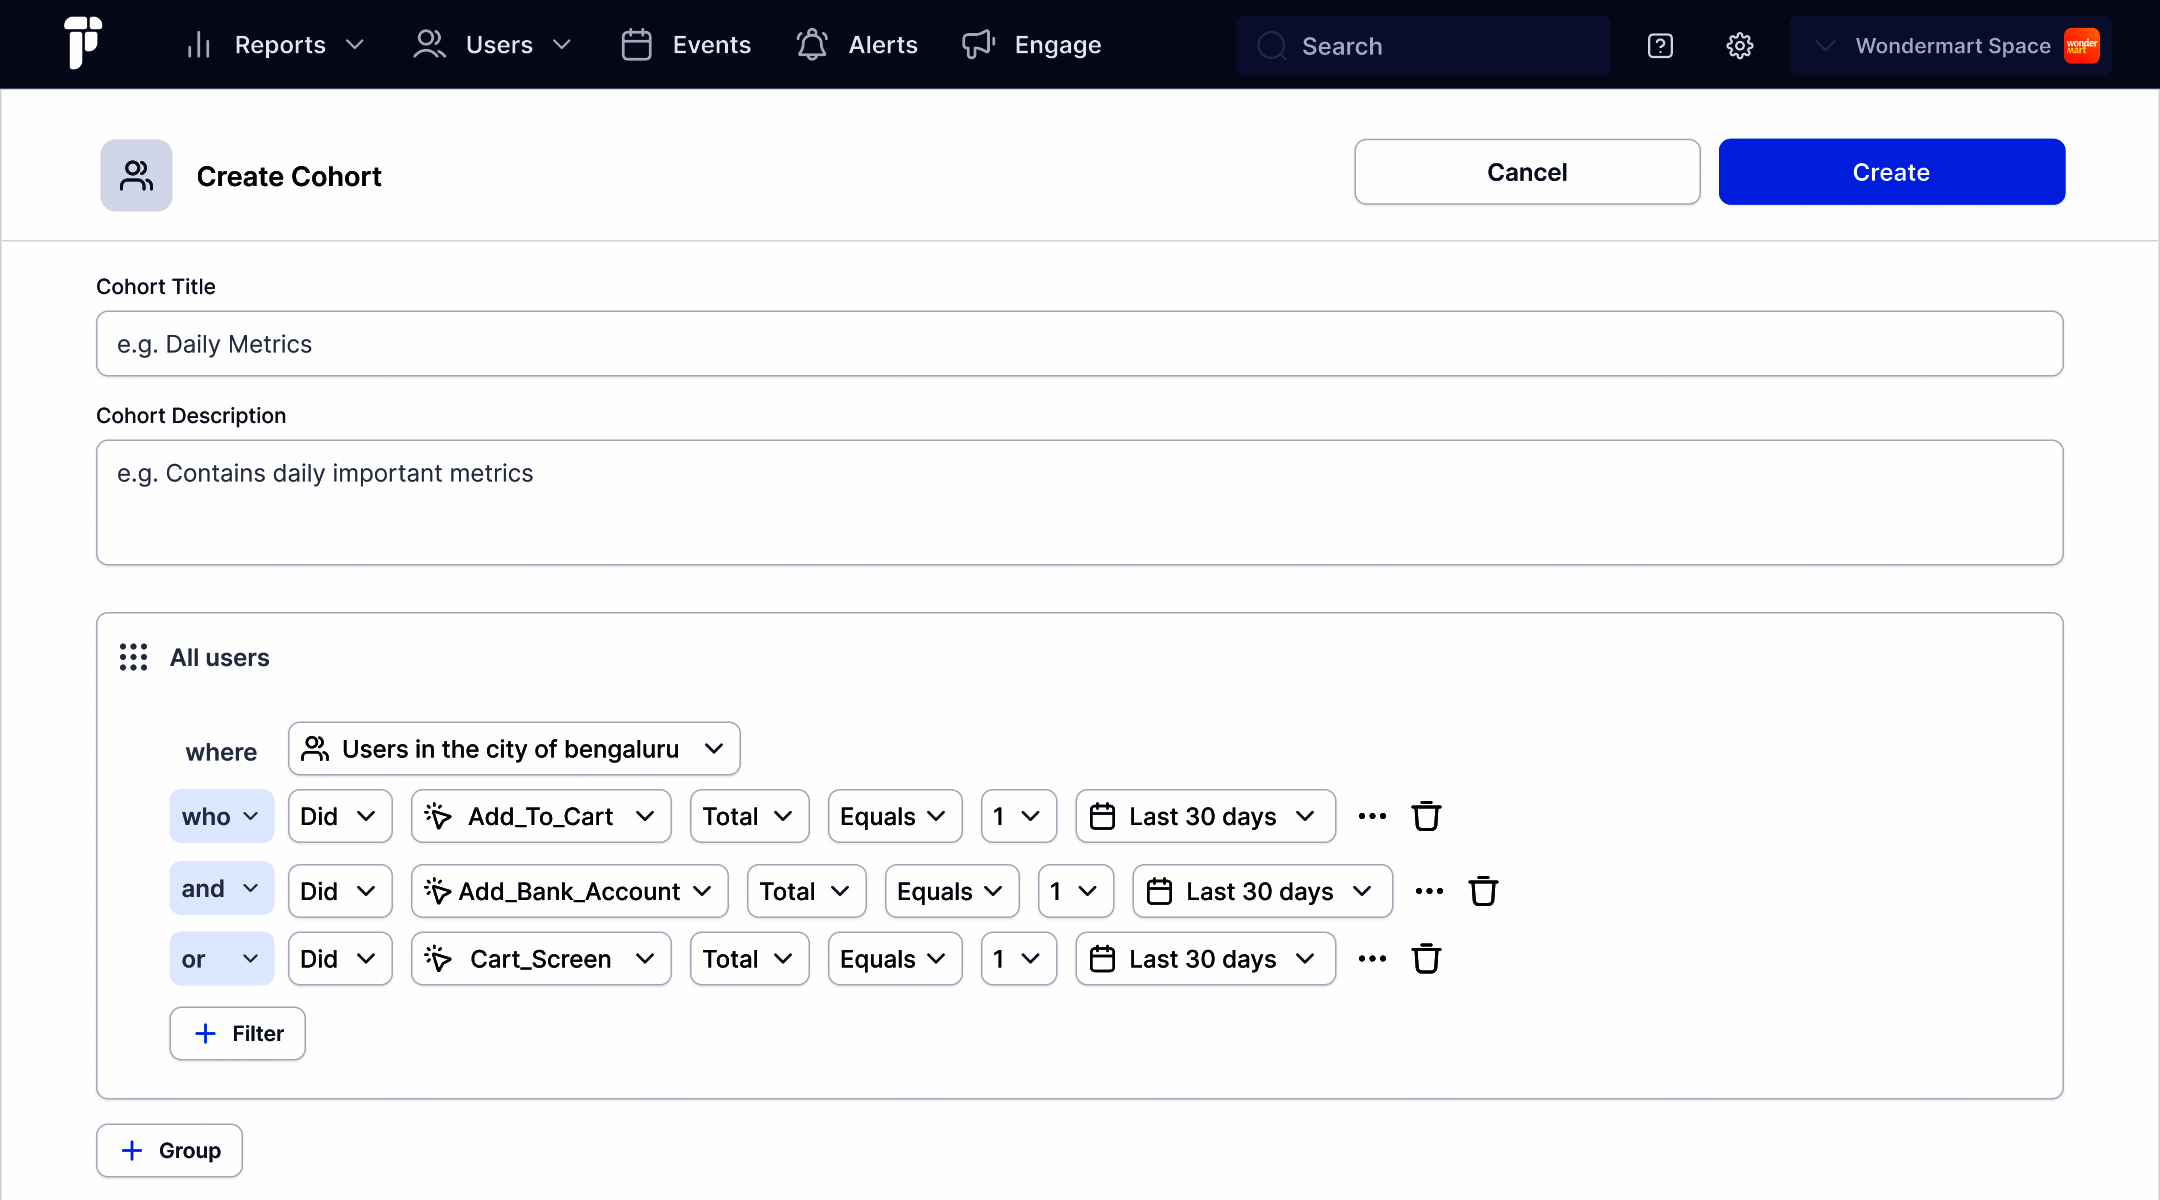
Task: Add a new Filter
Action: tap(238, 1033)
